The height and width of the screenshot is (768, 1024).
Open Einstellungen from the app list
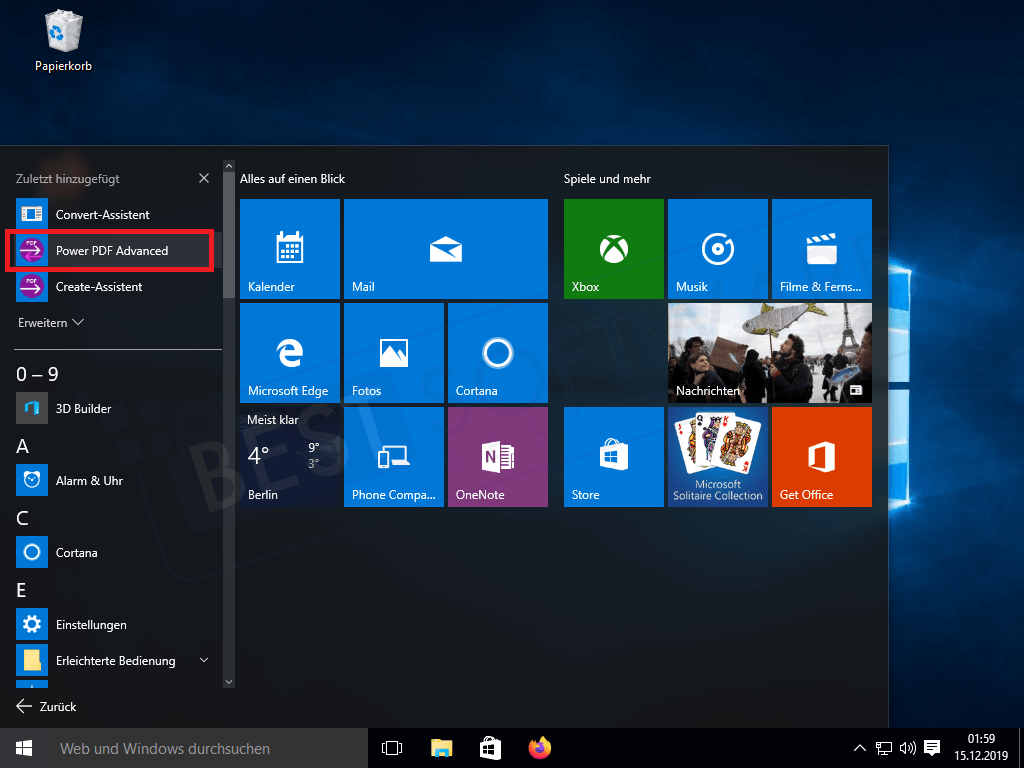(90, 625)
